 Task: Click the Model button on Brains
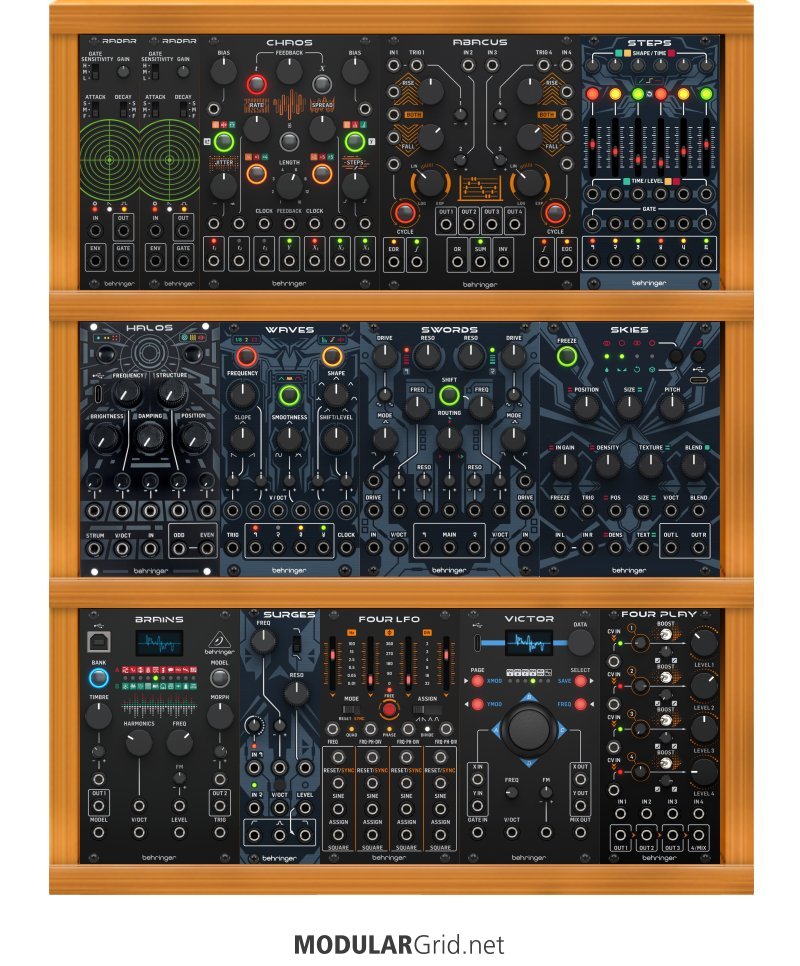219,678
